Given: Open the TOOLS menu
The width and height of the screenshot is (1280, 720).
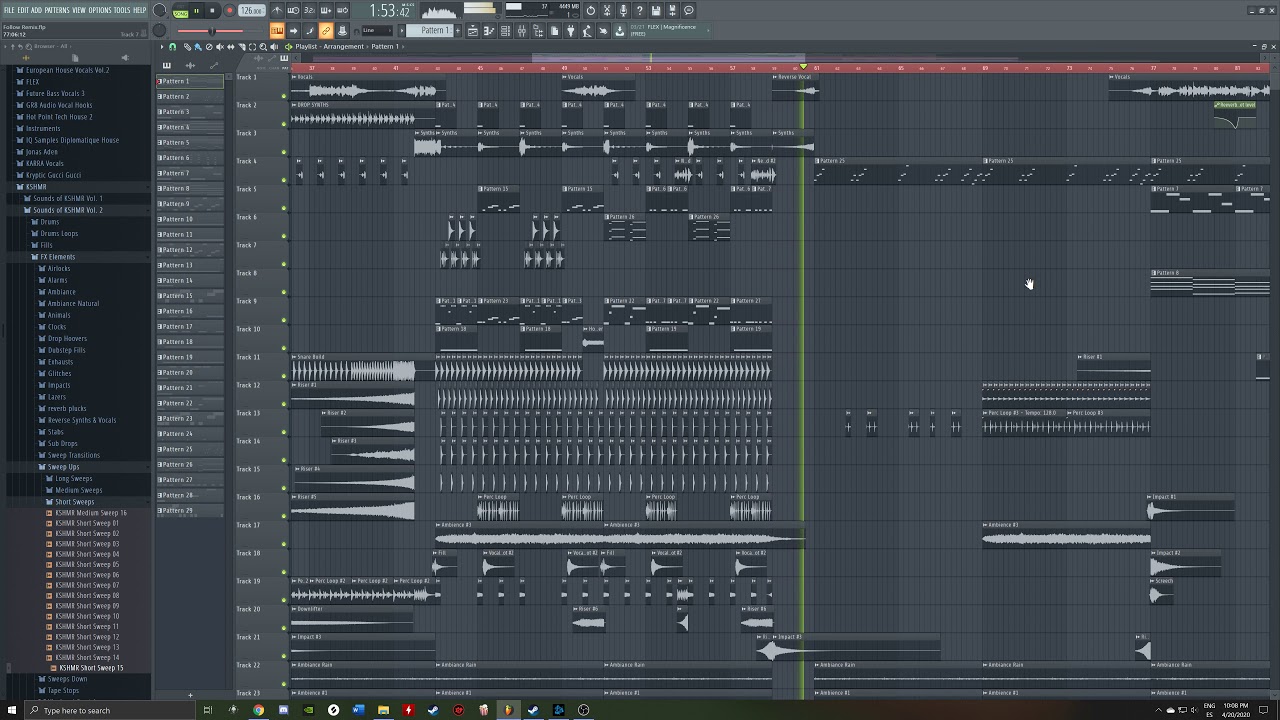Looking at the screenshot, I should (x=122, y=10).
